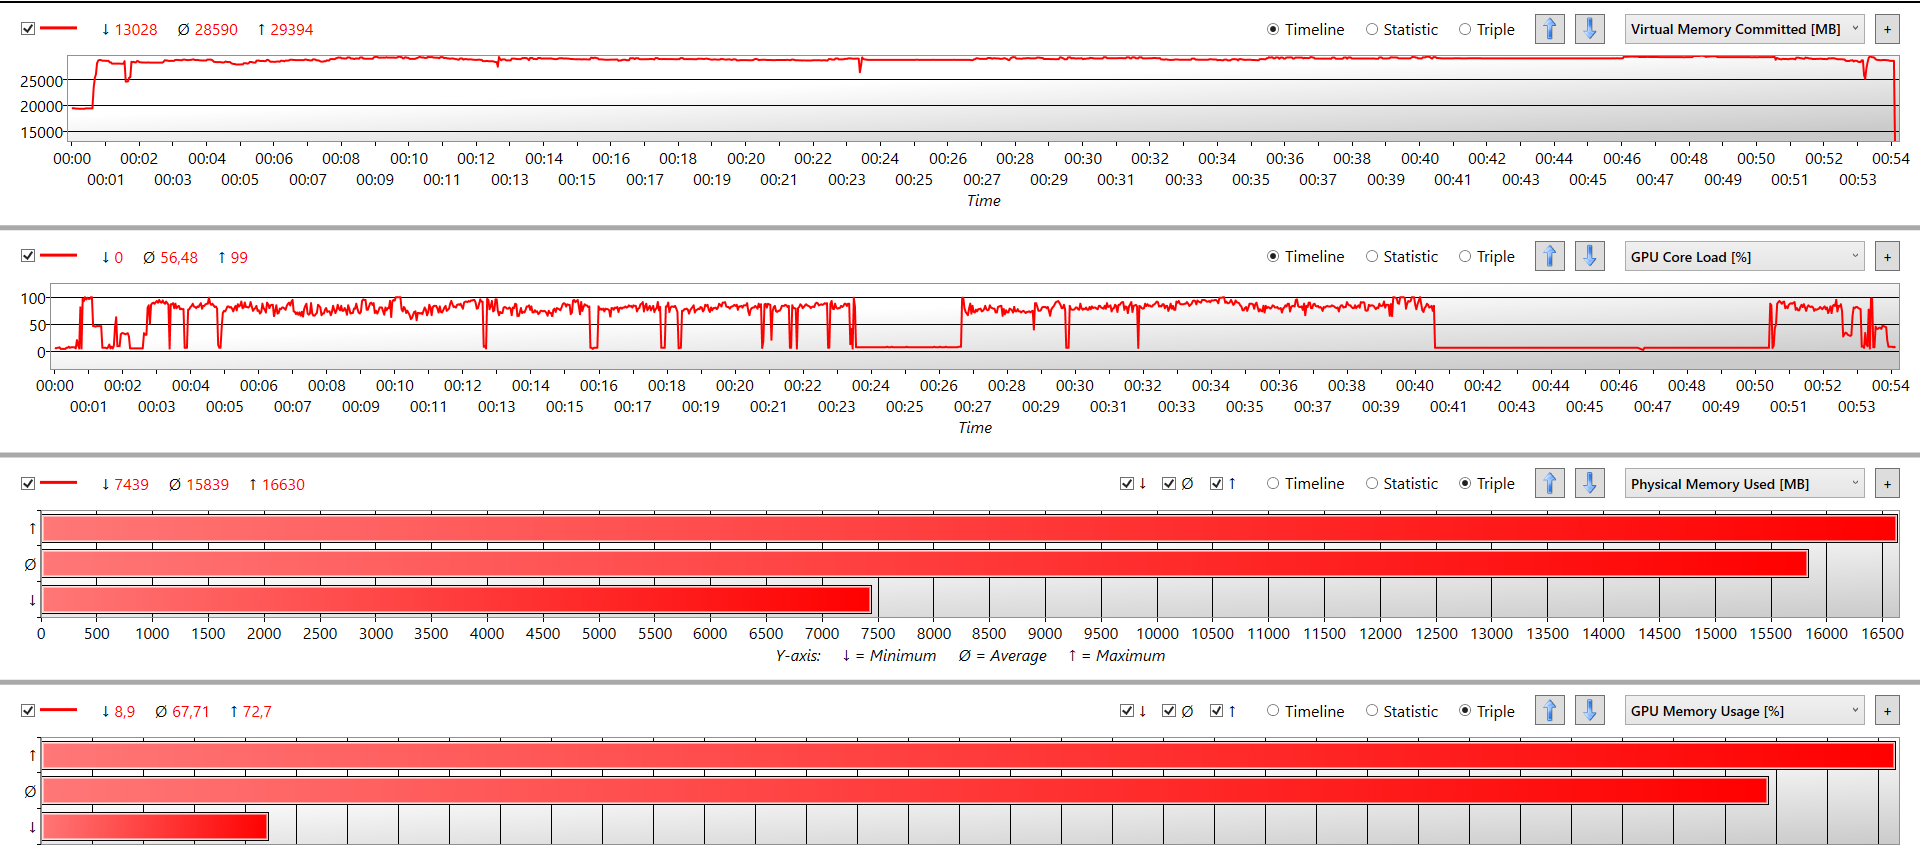Click the Virtual Memory maximum value 29394
The image size is (1920, 845).
[291, 29]
